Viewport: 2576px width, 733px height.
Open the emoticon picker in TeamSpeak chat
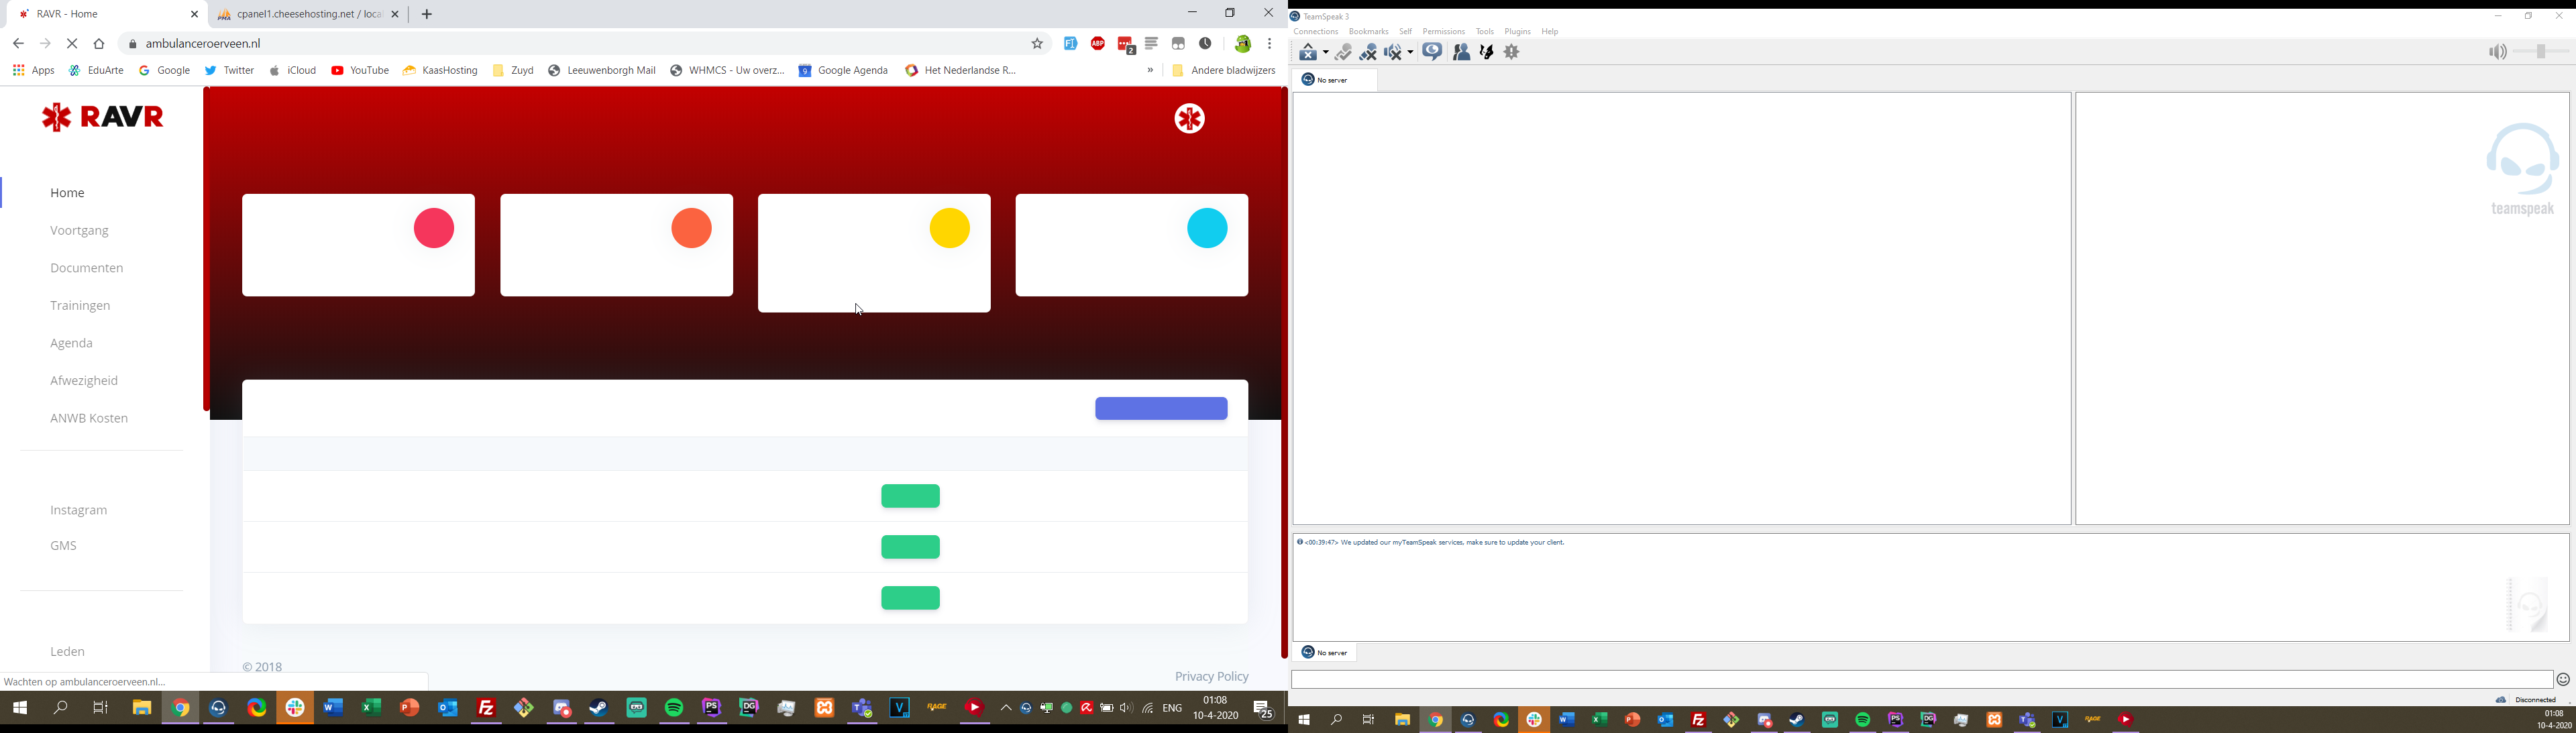click(x=2563, y=680)
